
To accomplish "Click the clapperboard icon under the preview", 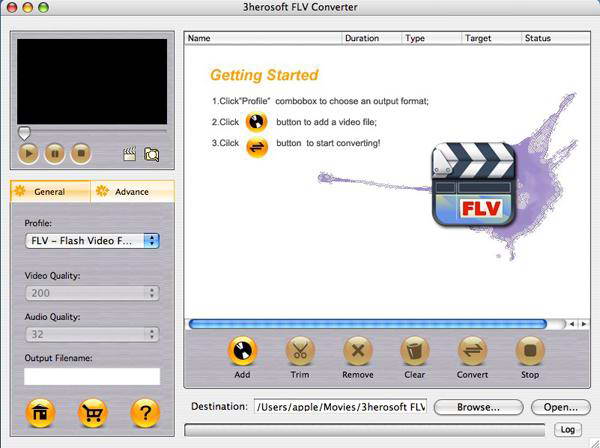I will pyautogui.click(x=129, y=154).
